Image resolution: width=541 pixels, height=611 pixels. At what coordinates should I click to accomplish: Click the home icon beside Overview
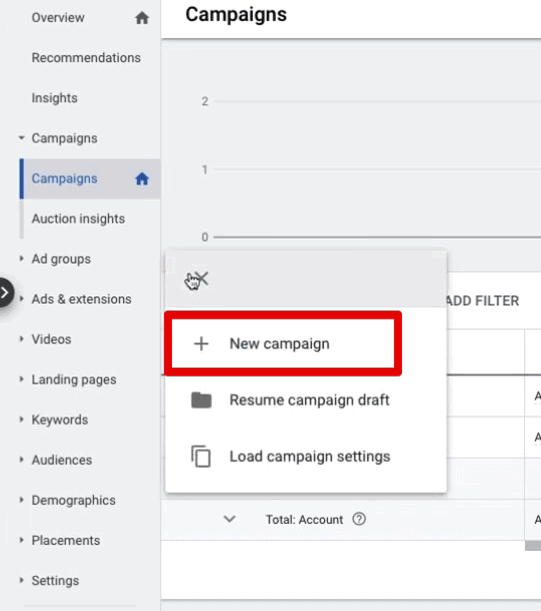tap(142, 18)
